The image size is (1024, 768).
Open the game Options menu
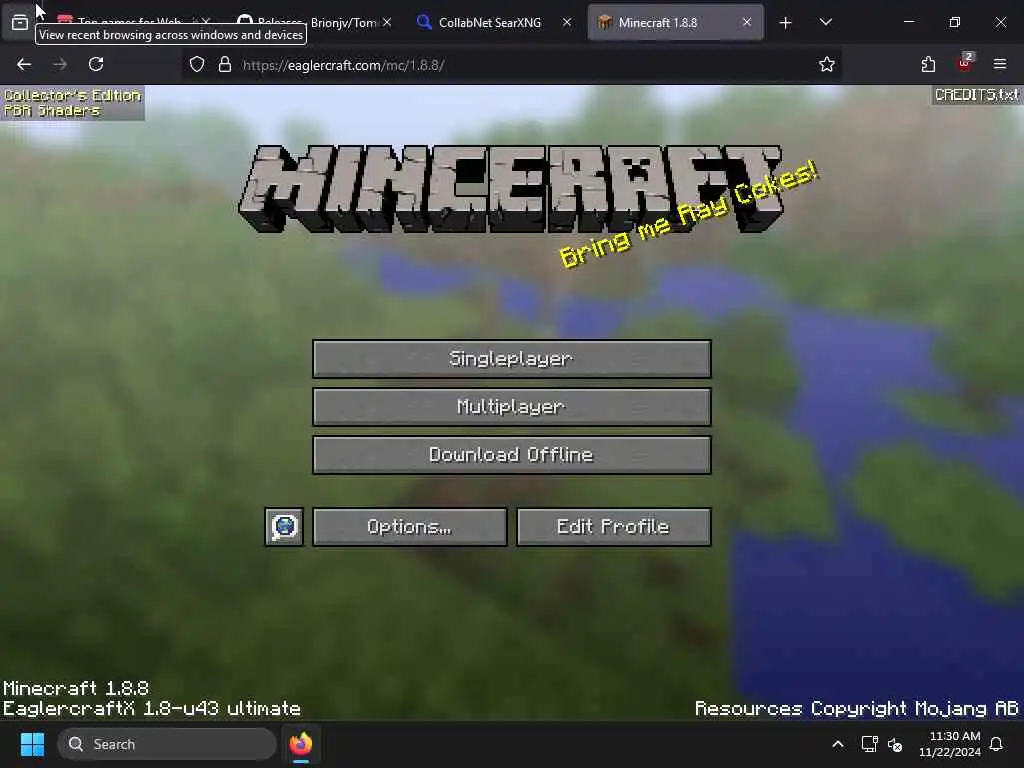pyautogui.click(x=409, y=526)
